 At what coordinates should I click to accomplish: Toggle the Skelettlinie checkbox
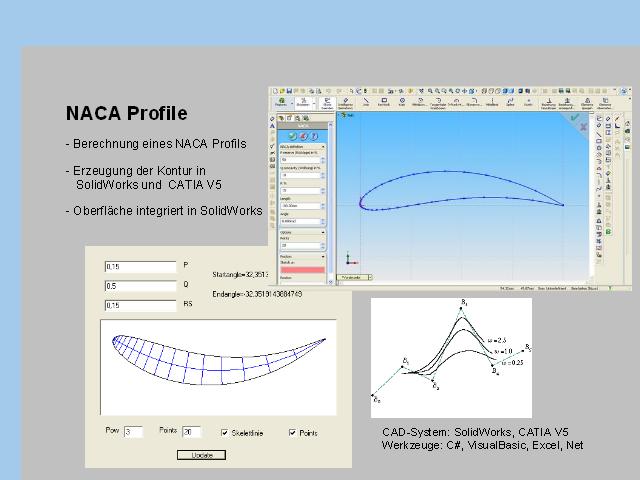pos(224,433)
